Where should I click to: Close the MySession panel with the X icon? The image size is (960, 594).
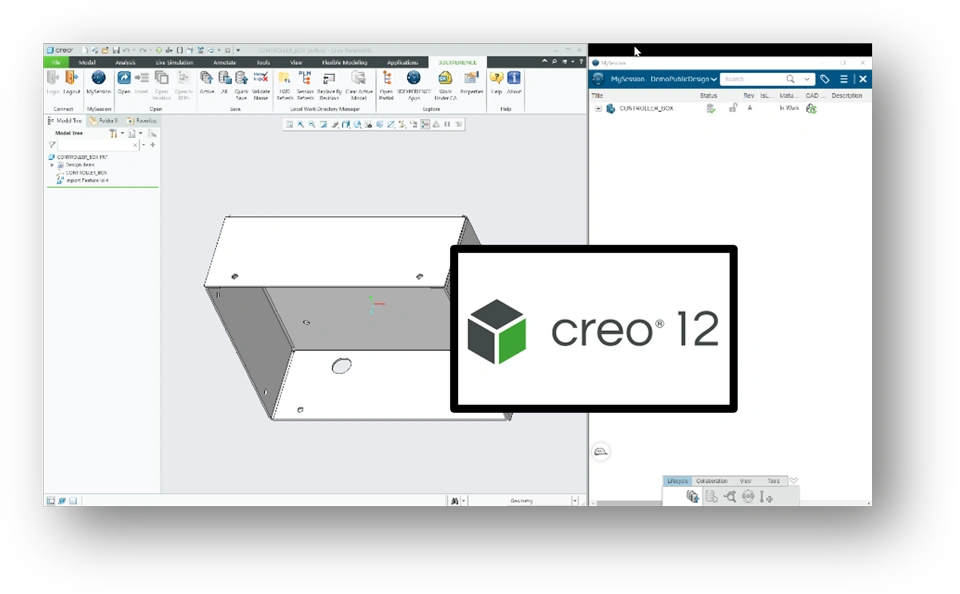tap(863, 79)
